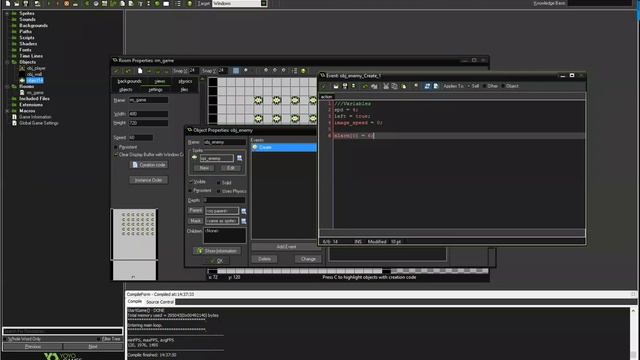Viewport: 640px width, 360px height.
Task: Expand the Sprites folder in resource tree
Action: pyautogui.click(x=7, y=13)
